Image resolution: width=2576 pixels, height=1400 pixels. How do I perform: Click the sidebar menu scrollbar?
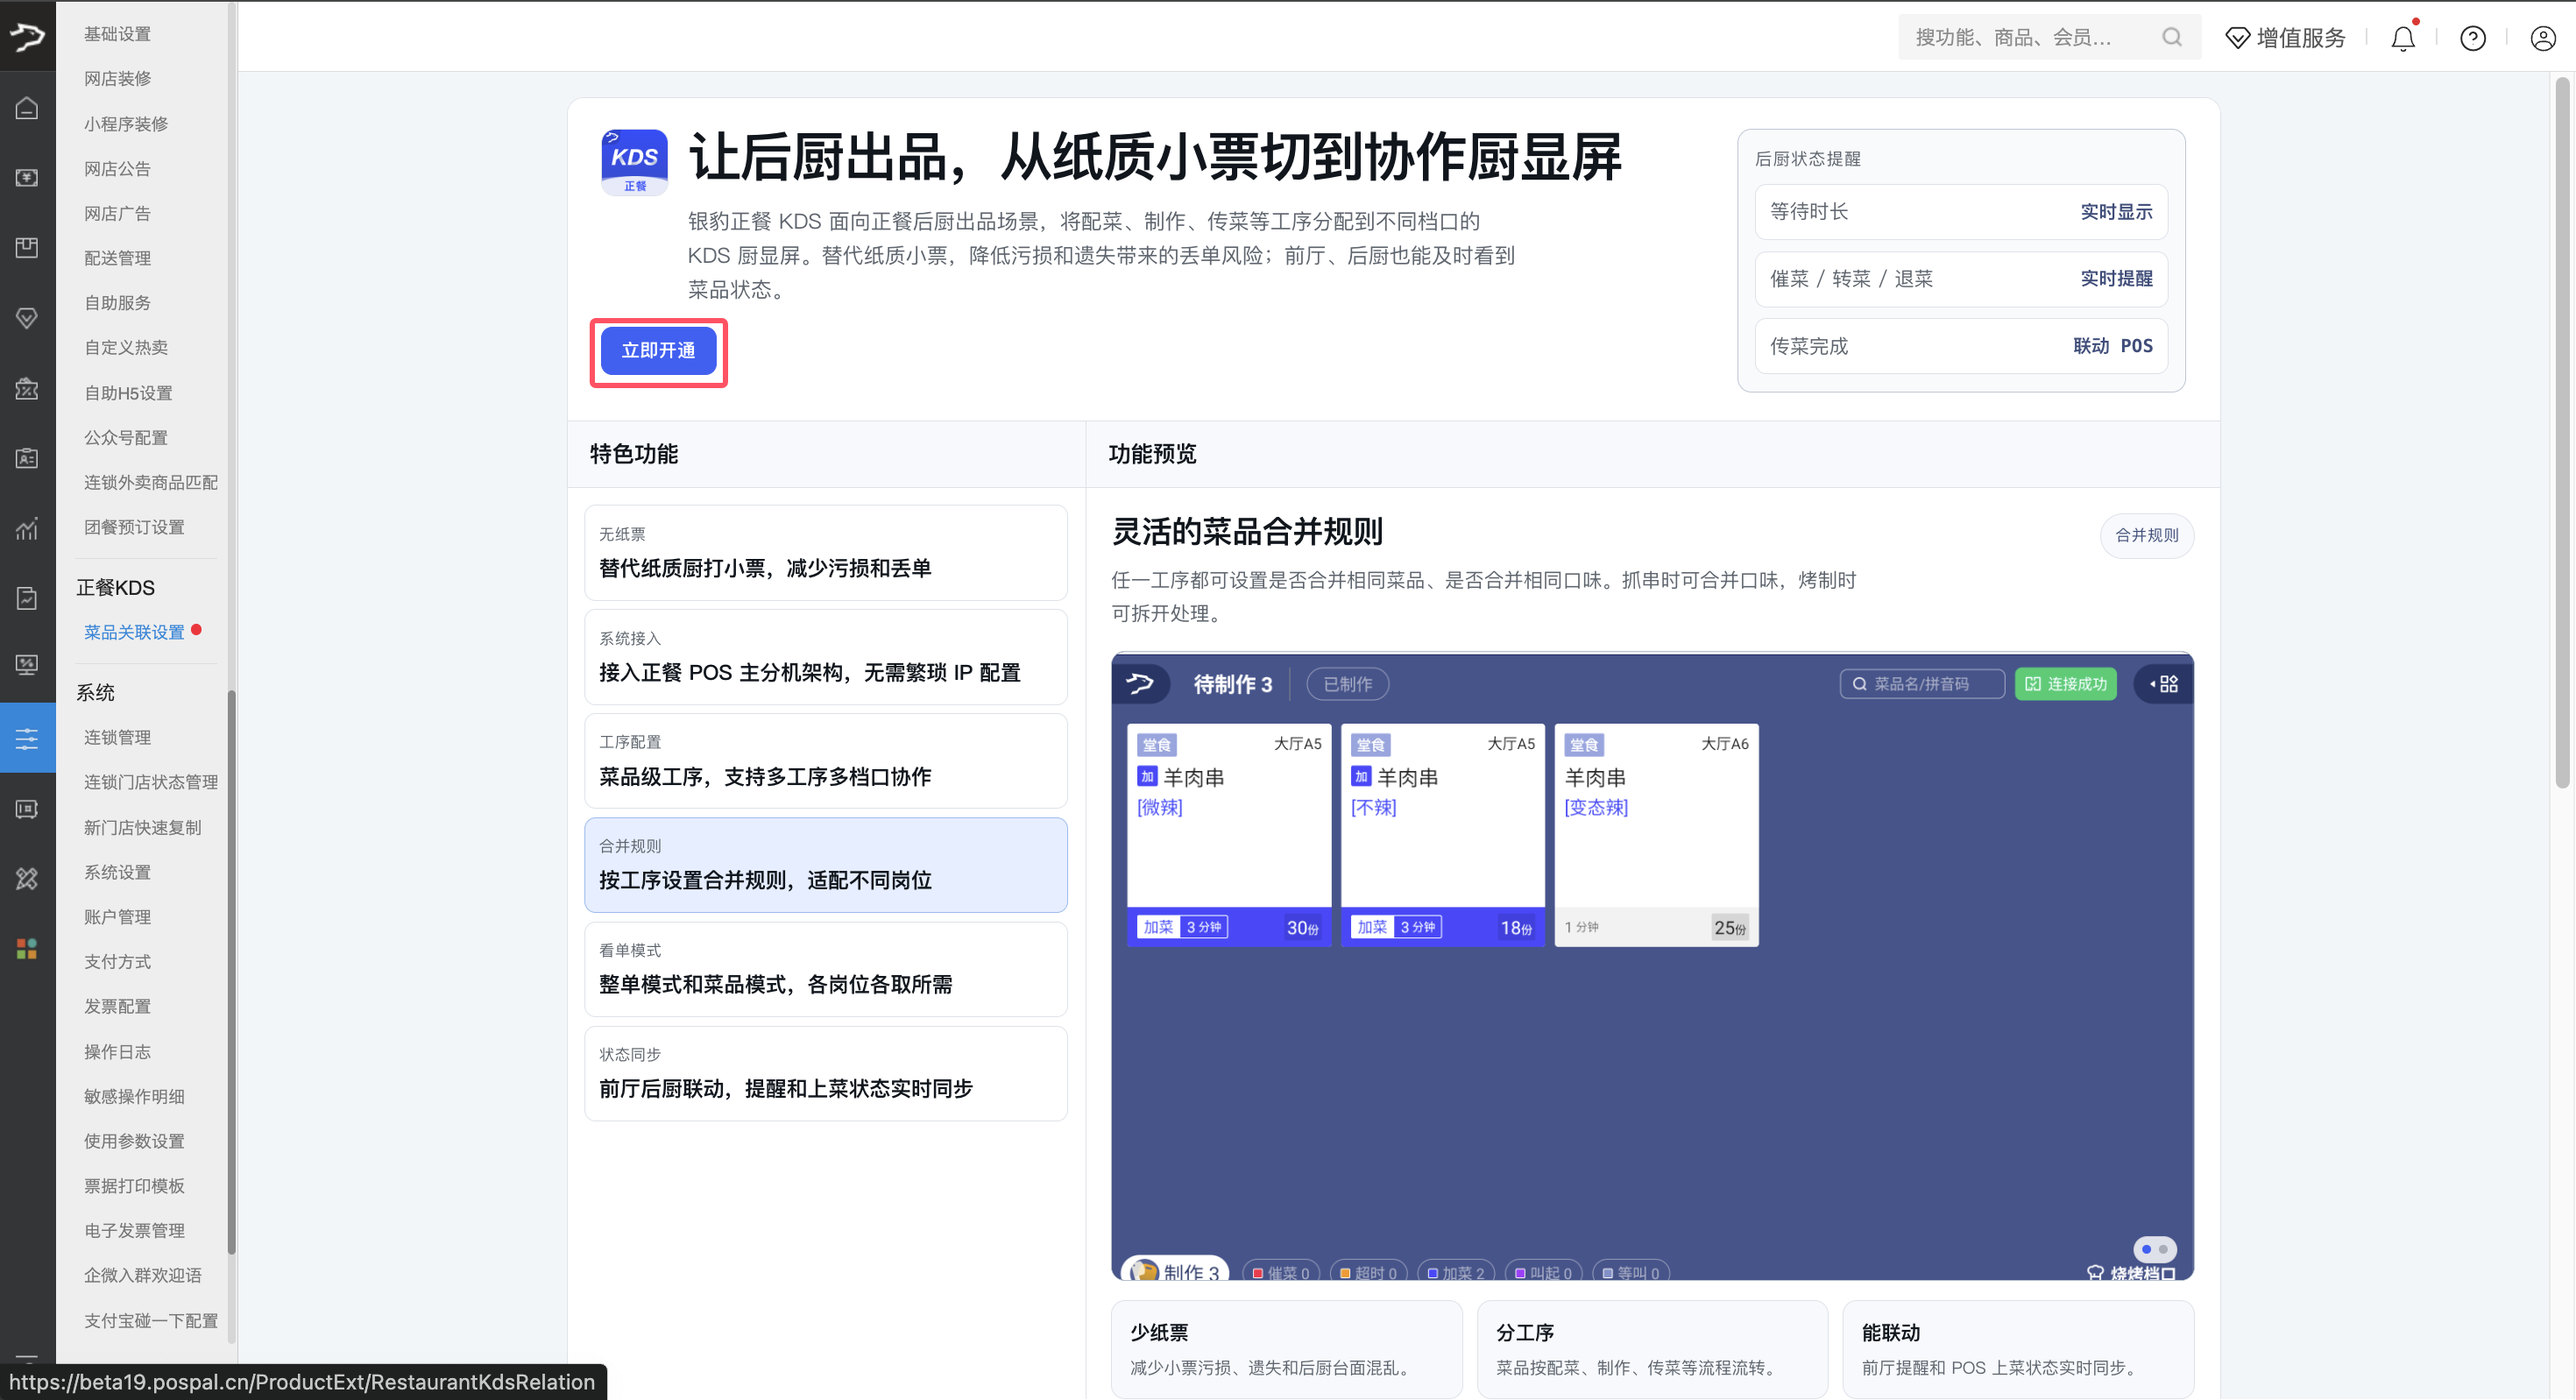pyautogui.click(x=232, y=970)
